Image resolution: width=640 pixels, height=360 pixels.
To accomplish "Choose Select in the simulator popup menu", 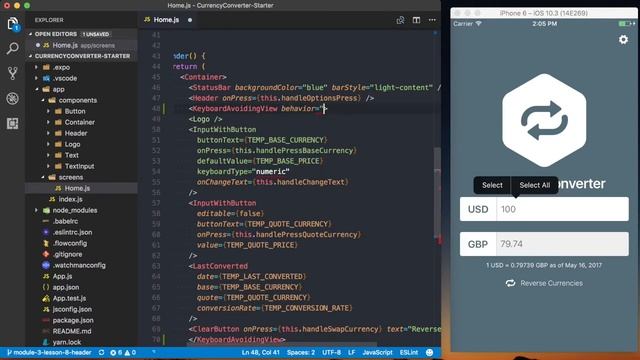I will coord(492,185).
